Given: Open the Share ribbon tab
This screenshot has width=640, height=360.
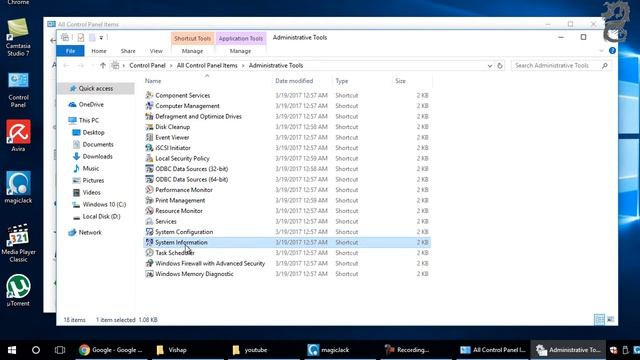Looking at the screenshot, I should [128, 51].
